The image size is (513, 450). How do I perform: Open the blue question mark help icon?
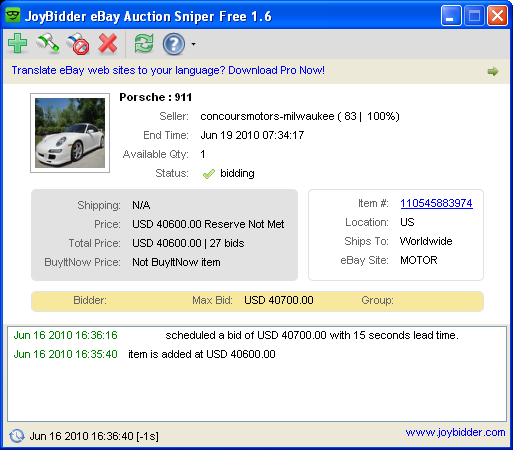click(x=174, y=44)
